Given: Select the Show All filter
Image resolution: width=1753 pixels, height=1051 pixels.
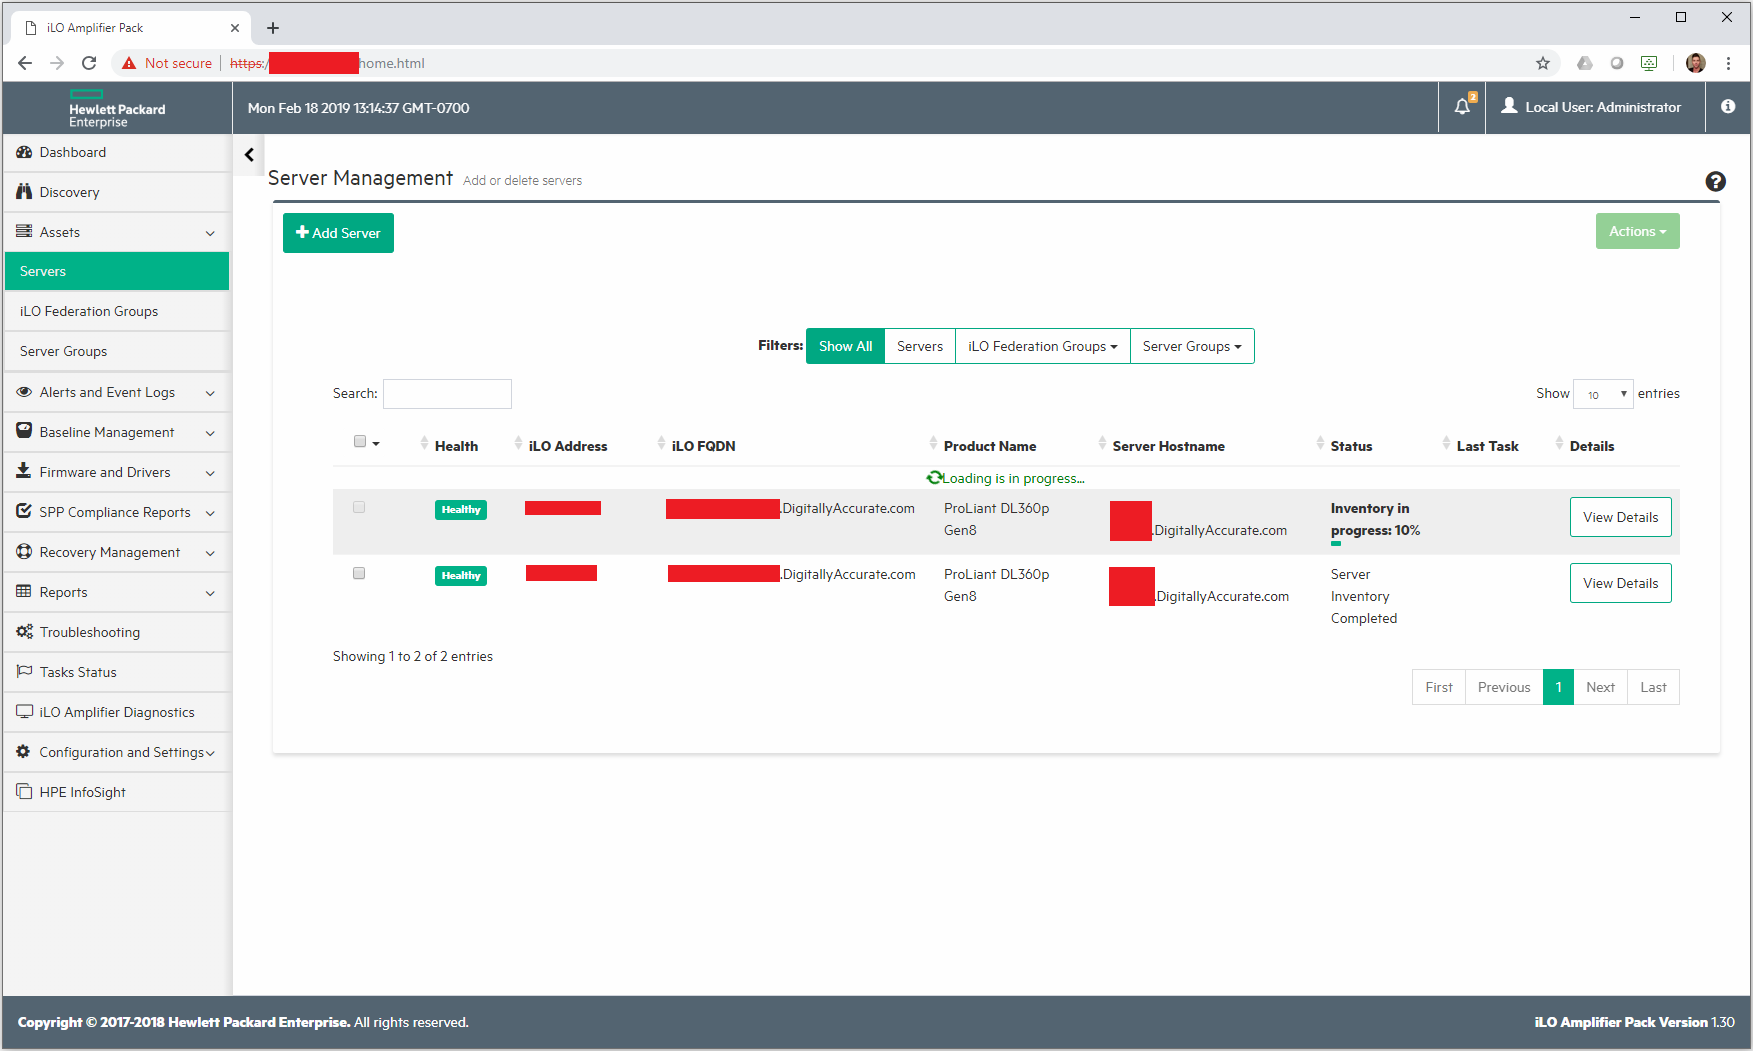Looking at the screenshot, I should 845,346.
